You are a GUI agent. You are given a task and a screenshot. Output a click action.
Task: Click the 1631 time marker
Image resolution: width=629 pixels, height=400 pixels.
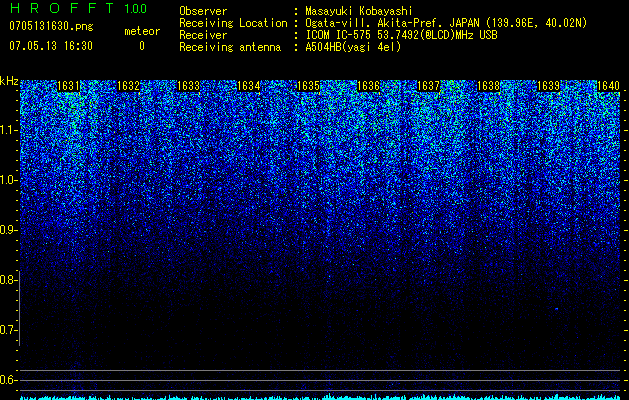point(68,86)
